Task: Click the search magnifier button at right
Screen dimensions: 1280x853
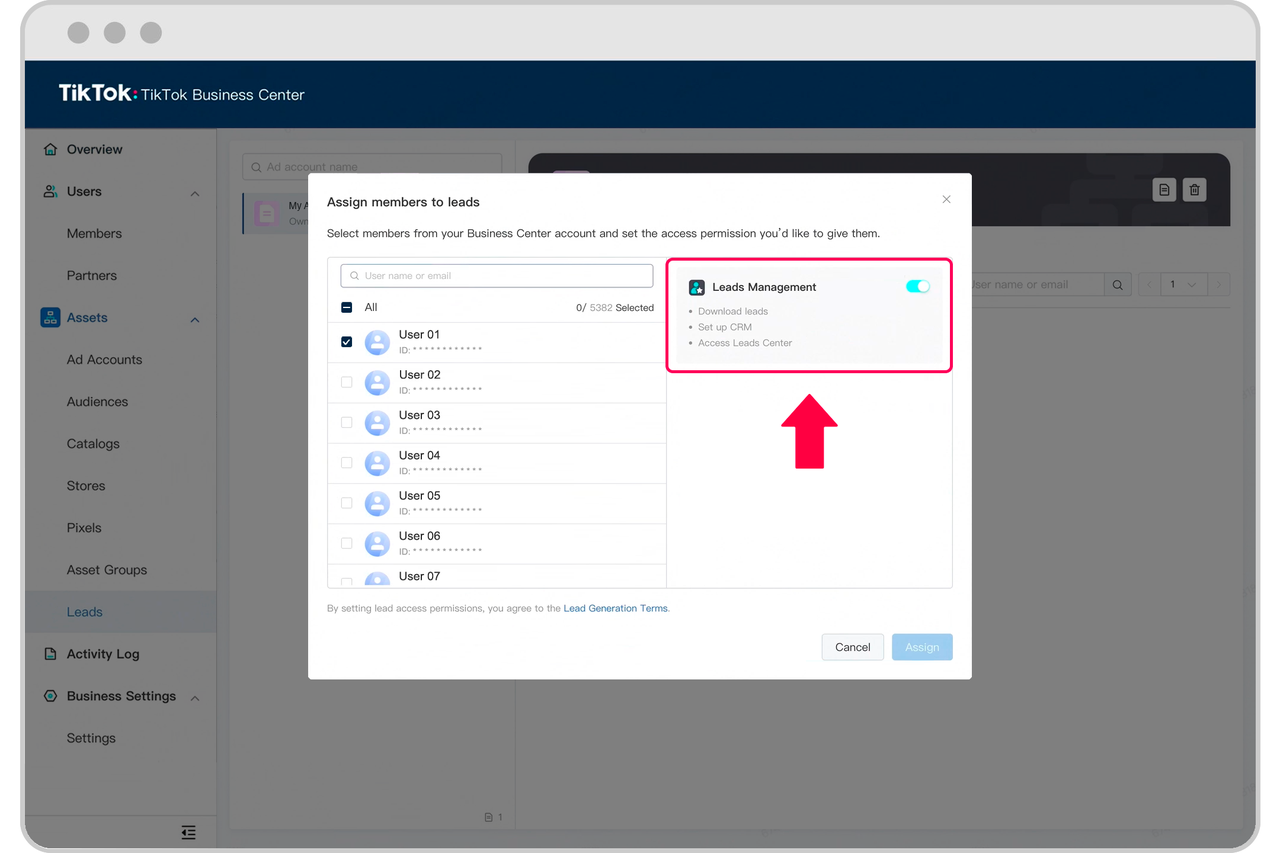Action: click(x=1118, y=285)
